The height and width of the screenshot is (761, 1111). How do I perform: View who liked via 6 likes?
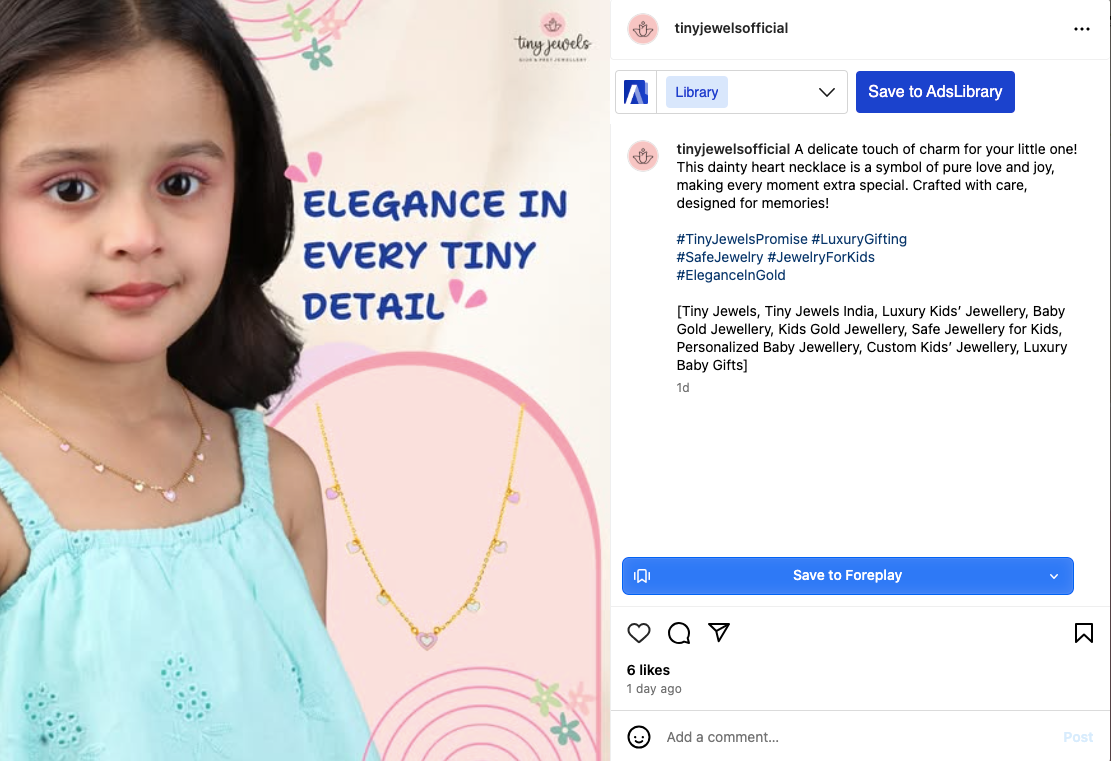(648, 670)
